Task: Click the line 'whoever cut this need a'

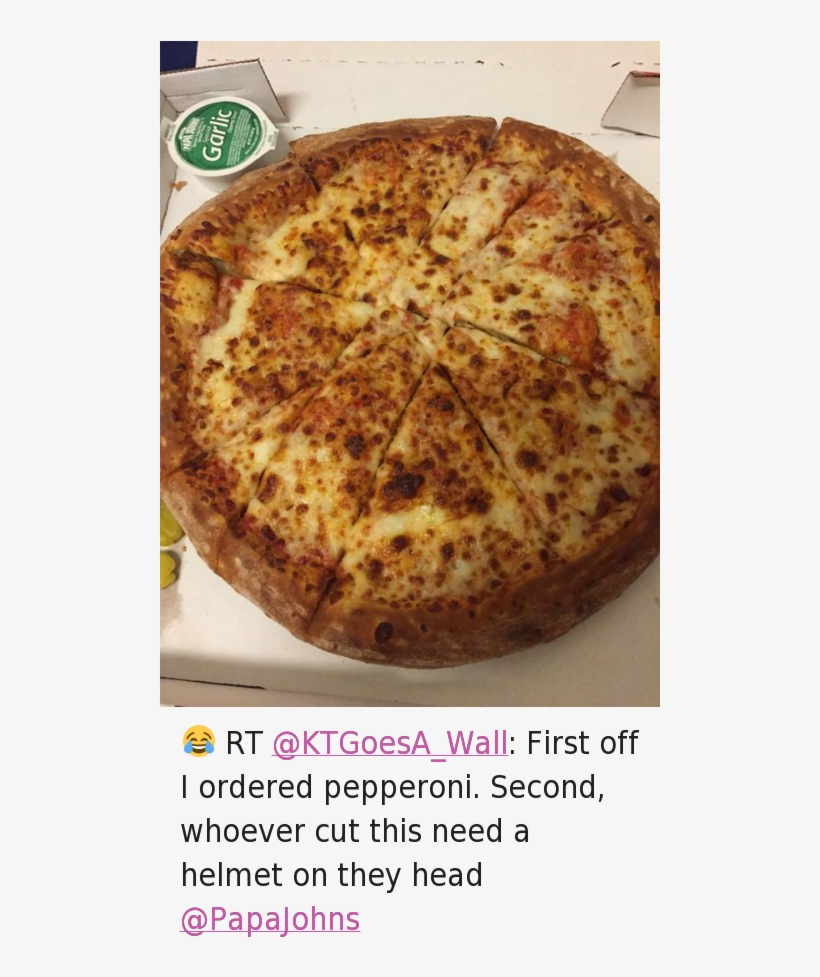Action: (355, 831)
